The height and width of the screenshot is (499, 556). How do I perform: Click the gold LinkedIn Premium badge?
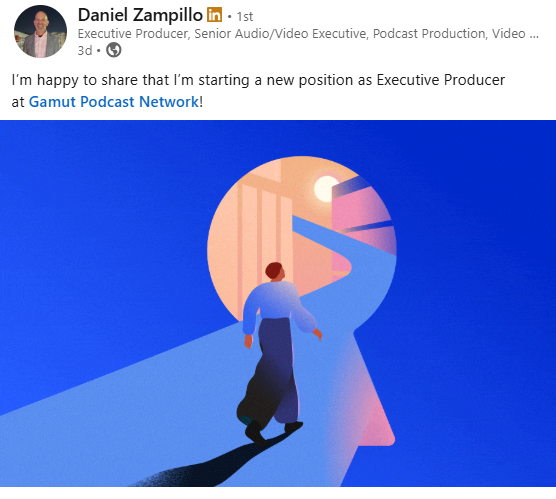tap(215, 15)
